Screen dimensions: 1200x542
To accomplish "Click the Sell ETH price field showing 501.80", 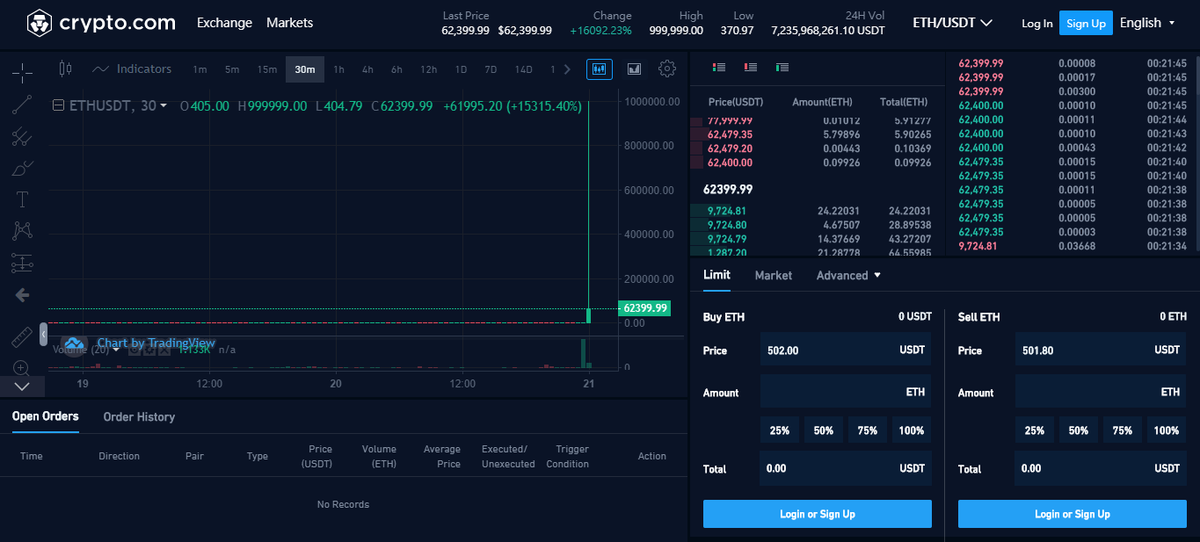I will [x=1101, y=351].
